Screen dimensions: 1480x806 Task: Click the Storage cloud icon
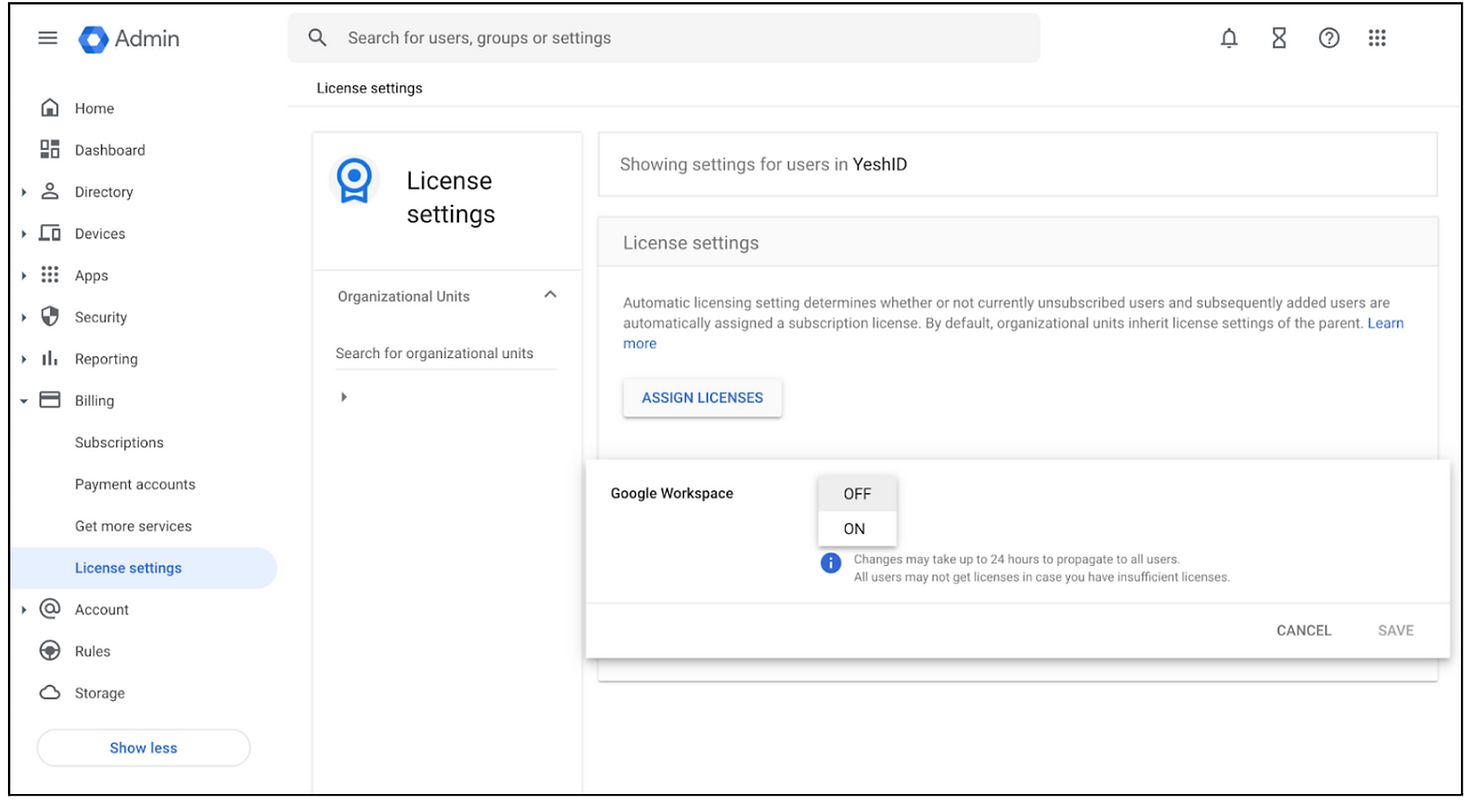[49, 692]
